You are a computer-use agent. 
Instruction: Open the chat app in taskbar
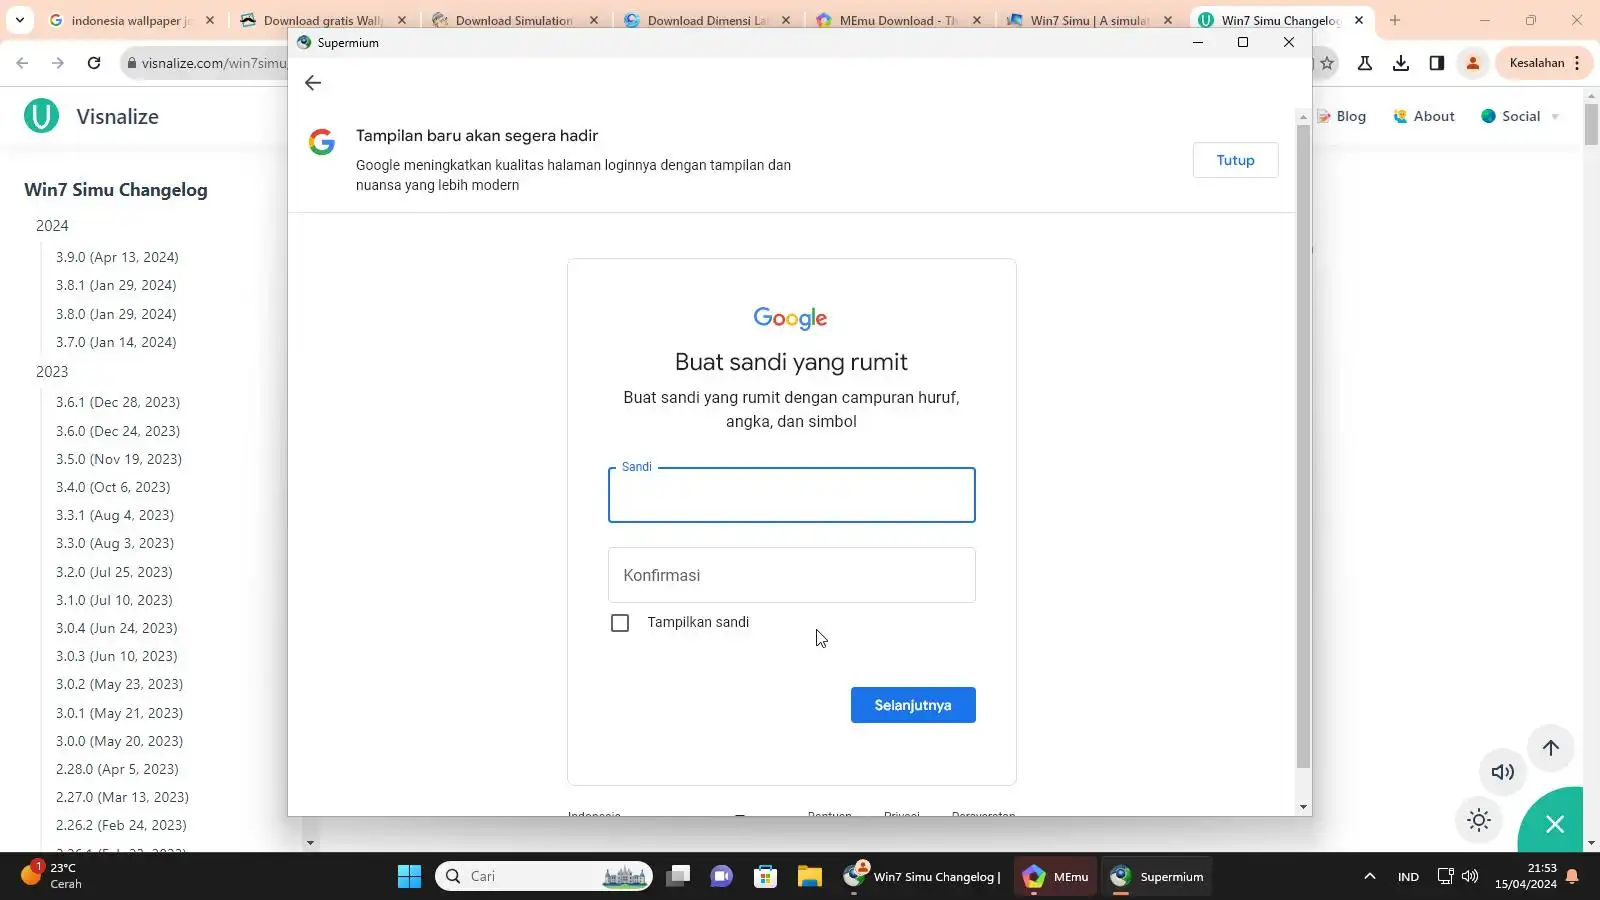(721, 877)
